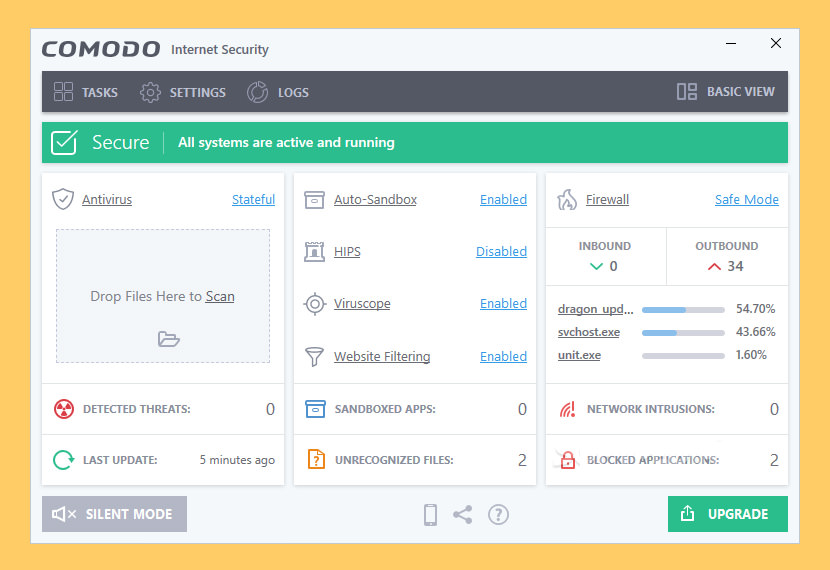This screenshot has height=570, width=830.
Task: Click the dragon_upd traffic bar
Action: pos(683,310)
